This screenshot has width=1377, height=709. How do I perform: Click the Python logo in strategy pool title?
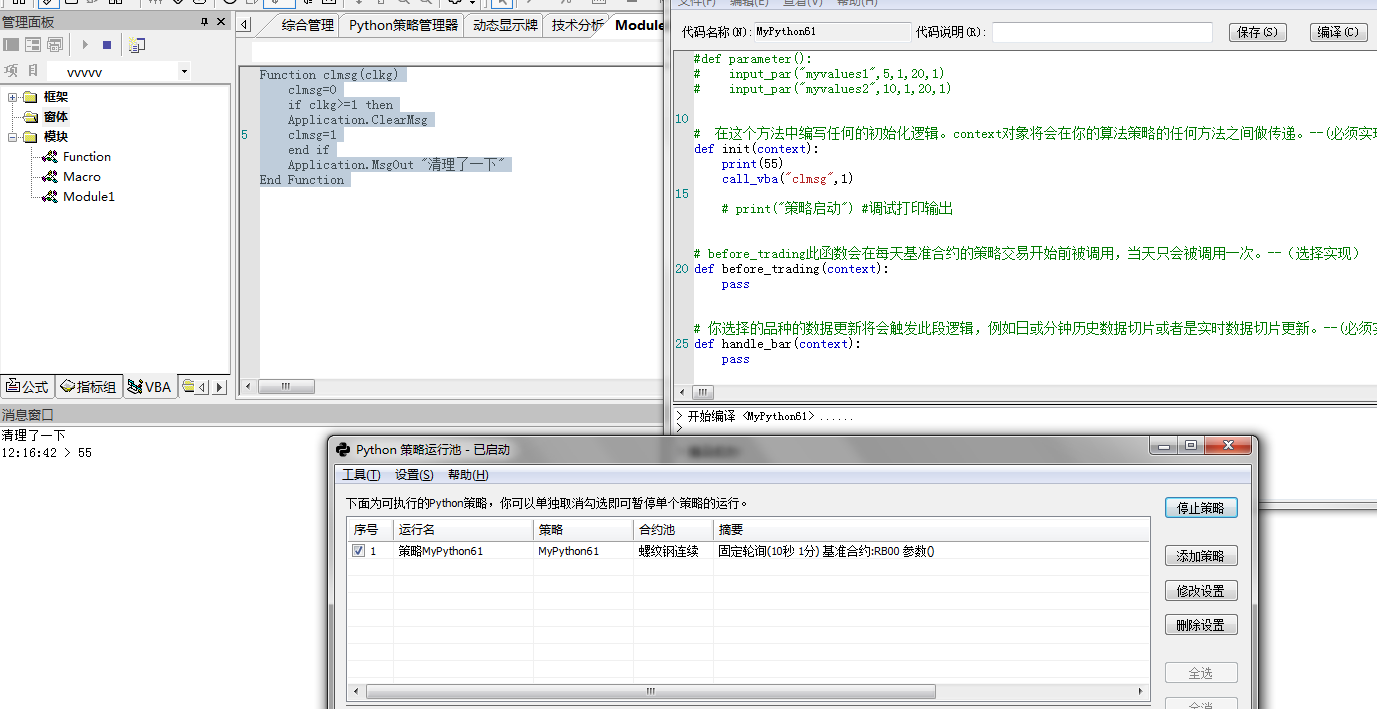click(x=343, y=450)
